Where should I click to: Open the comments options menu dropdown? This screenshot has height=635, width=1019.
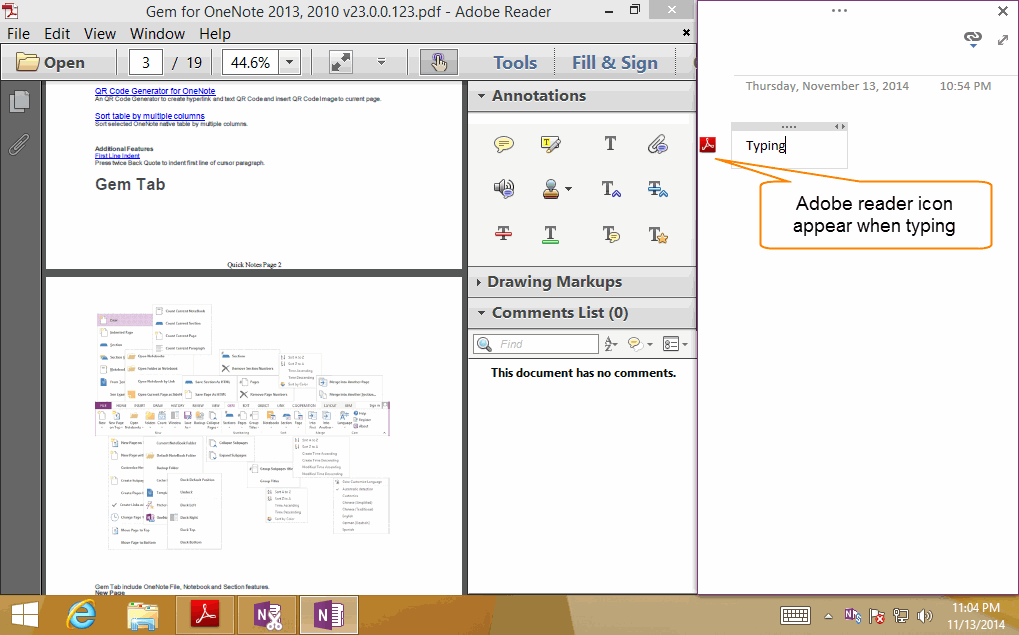click(x=675, y=344)
